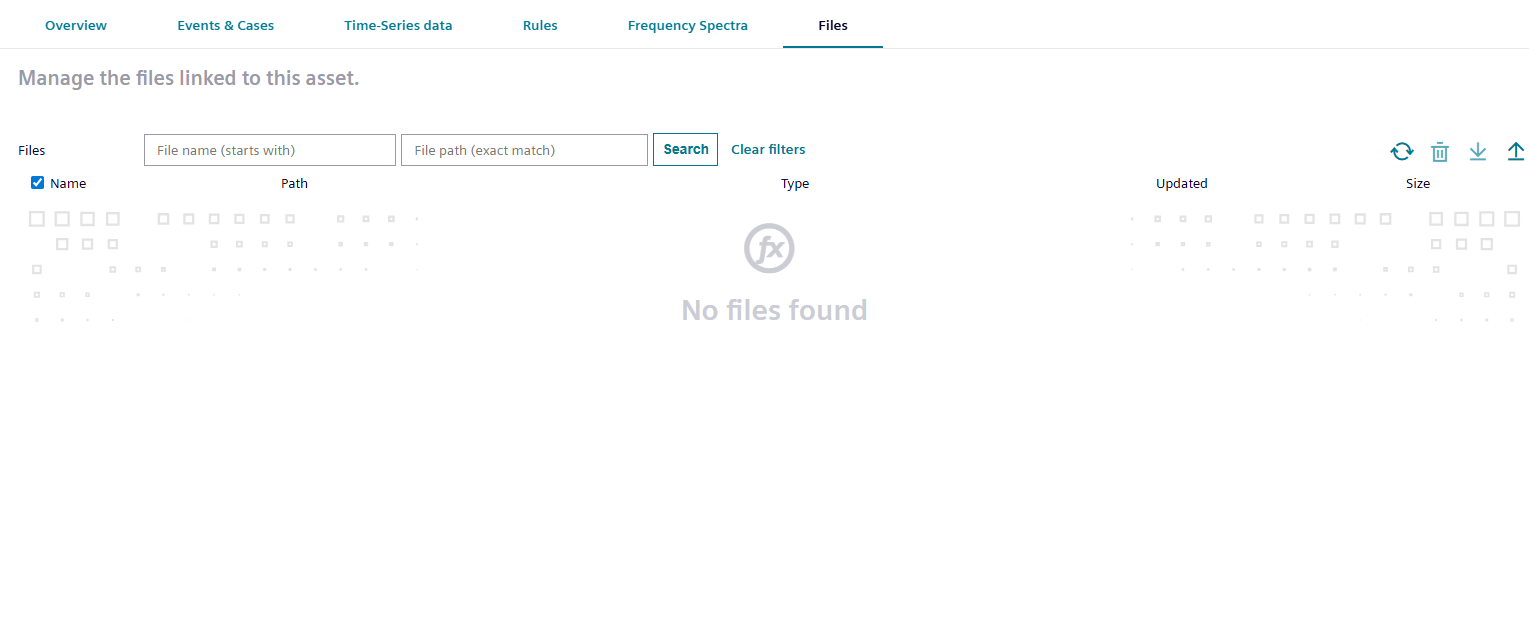Switch to Events & Cases tab
The width and height of the screenshot is (1529, 640).
pyautogui.click(x=225, y=25)
